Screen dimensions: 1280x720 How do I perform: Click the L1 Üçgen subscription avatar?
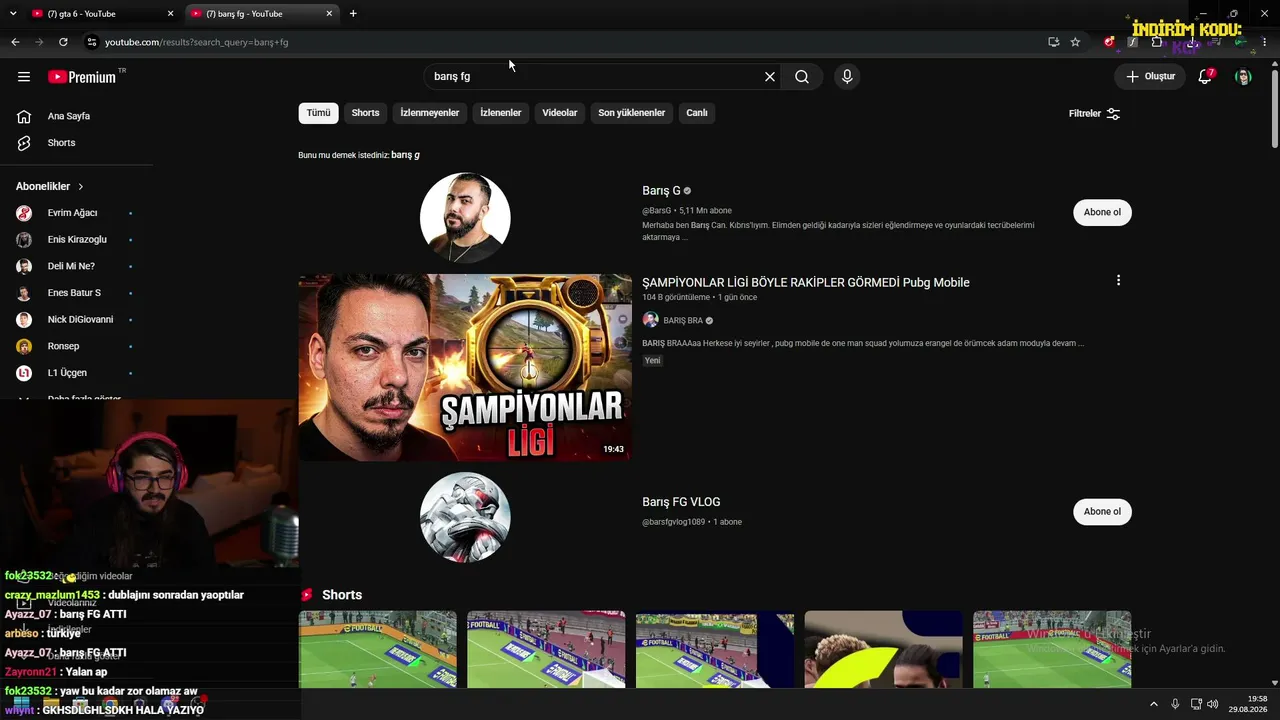[24, 373]
